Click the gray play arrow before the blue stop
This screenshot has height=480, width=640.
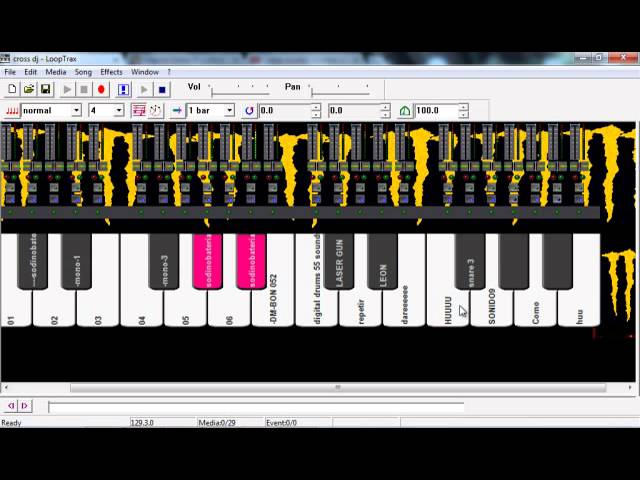tap(144, 89)
